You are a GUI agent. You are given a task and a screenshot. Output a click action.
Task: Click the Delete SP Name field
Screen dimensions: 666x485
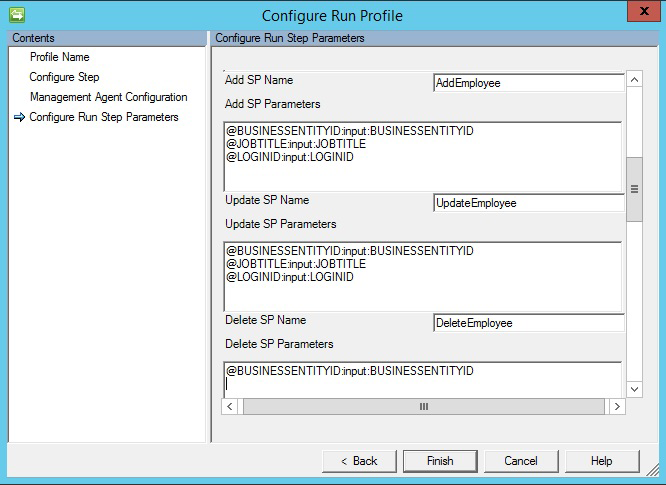(529, 323)
